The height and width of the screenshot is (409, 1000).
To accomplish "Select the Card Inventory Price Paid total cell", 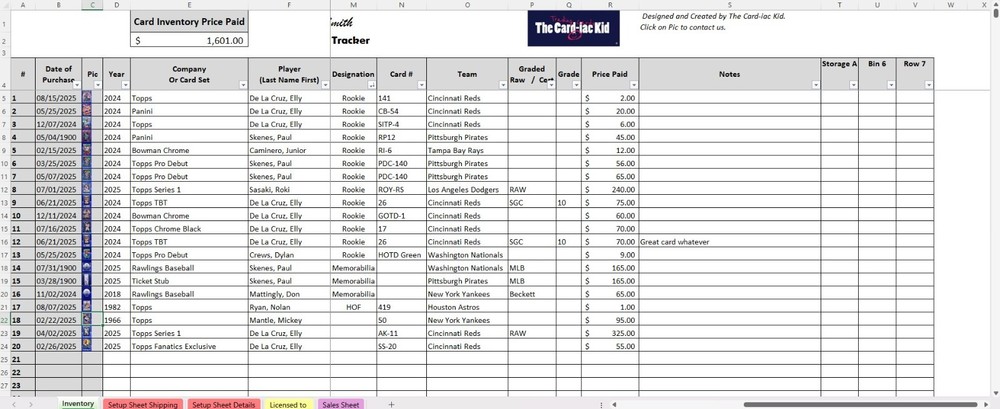I will [189, 40].
